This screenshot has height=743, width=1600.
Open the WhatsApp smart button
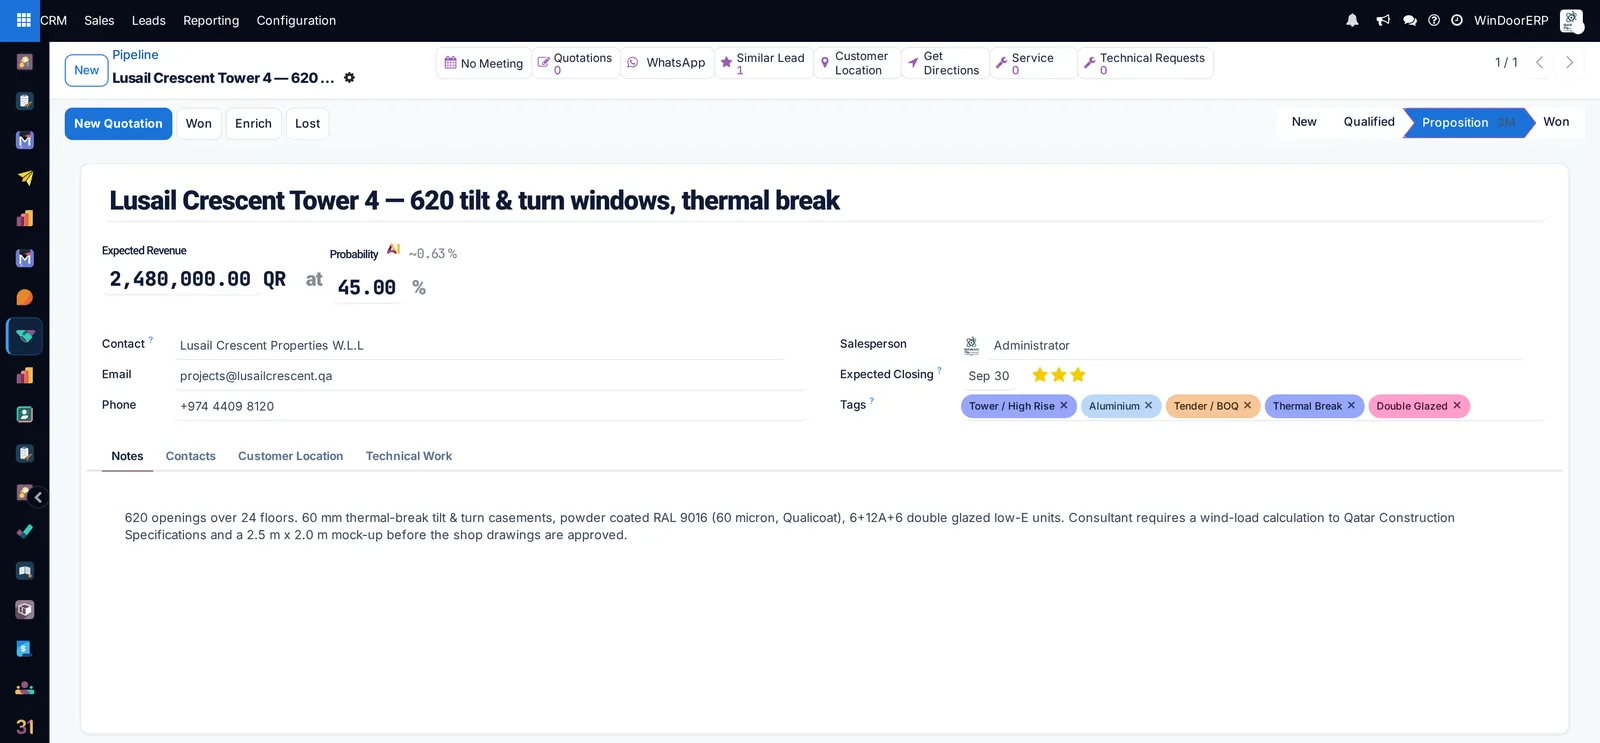point(667,63)
